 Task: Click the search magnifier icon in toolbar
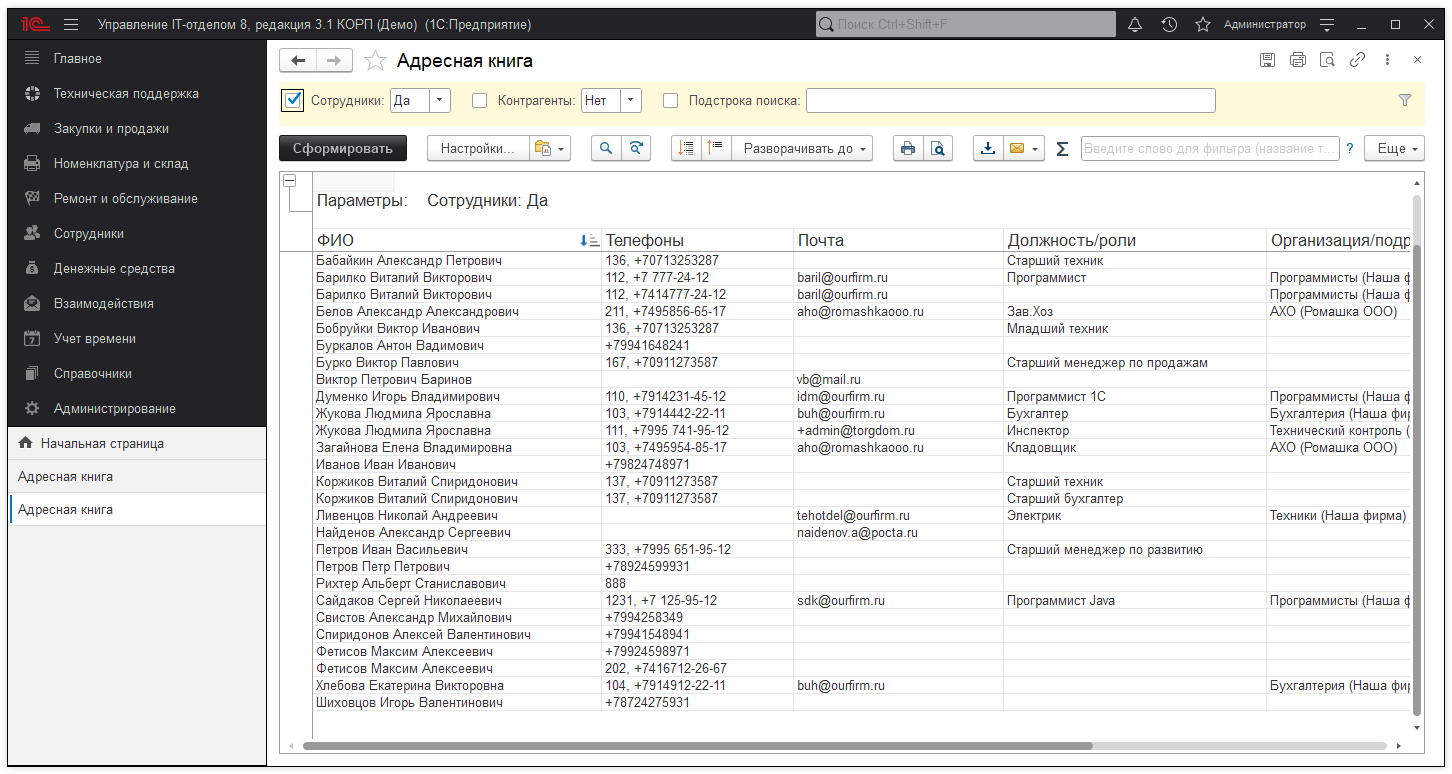point(606,148)
